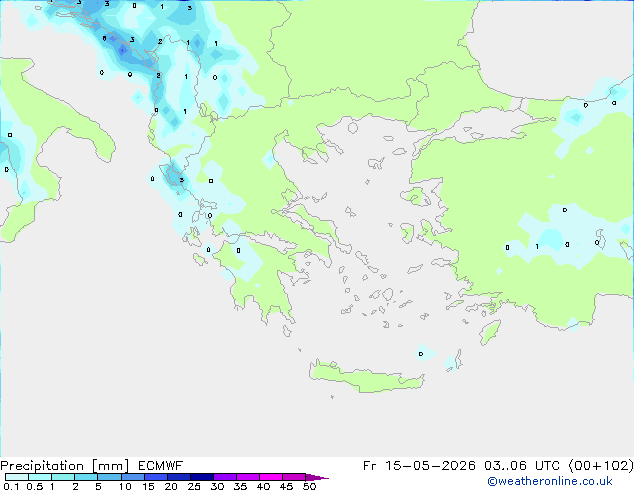Select the 'Precipitation [mm]' title text
Screen dimensions: 634x490
point(65,466)
